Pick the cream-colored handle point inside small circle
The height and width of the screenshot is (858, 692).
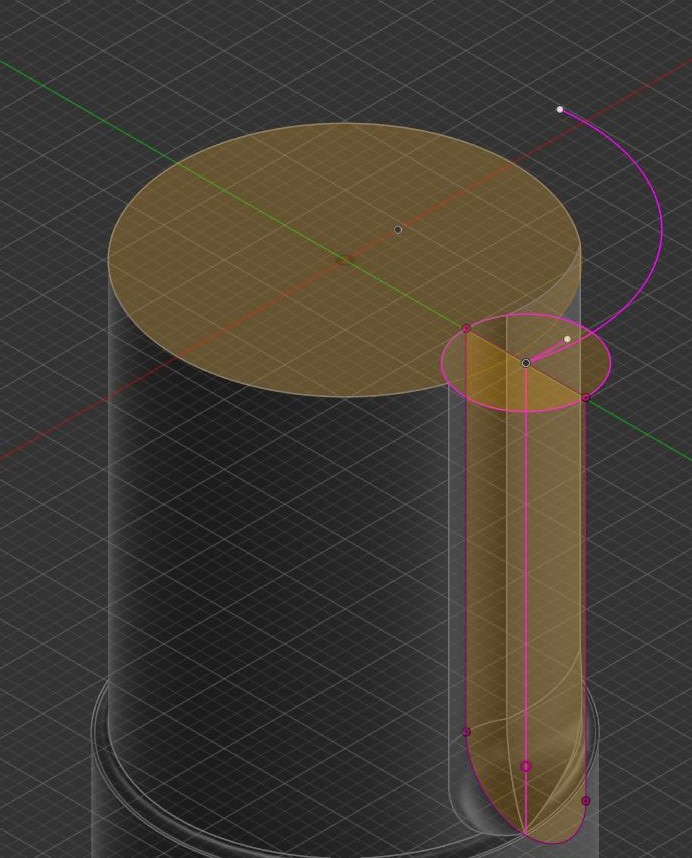click(567, 339)
